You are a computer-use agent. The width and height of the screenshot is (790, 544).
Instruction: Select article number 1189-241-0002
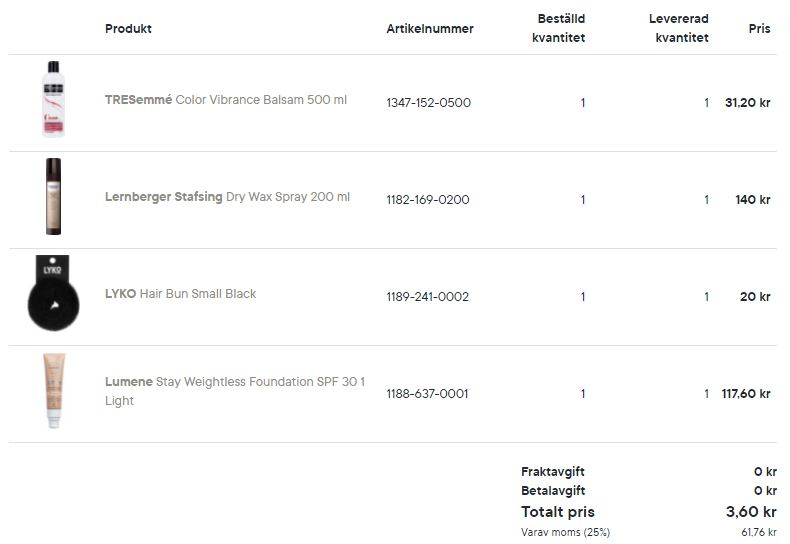427,297
